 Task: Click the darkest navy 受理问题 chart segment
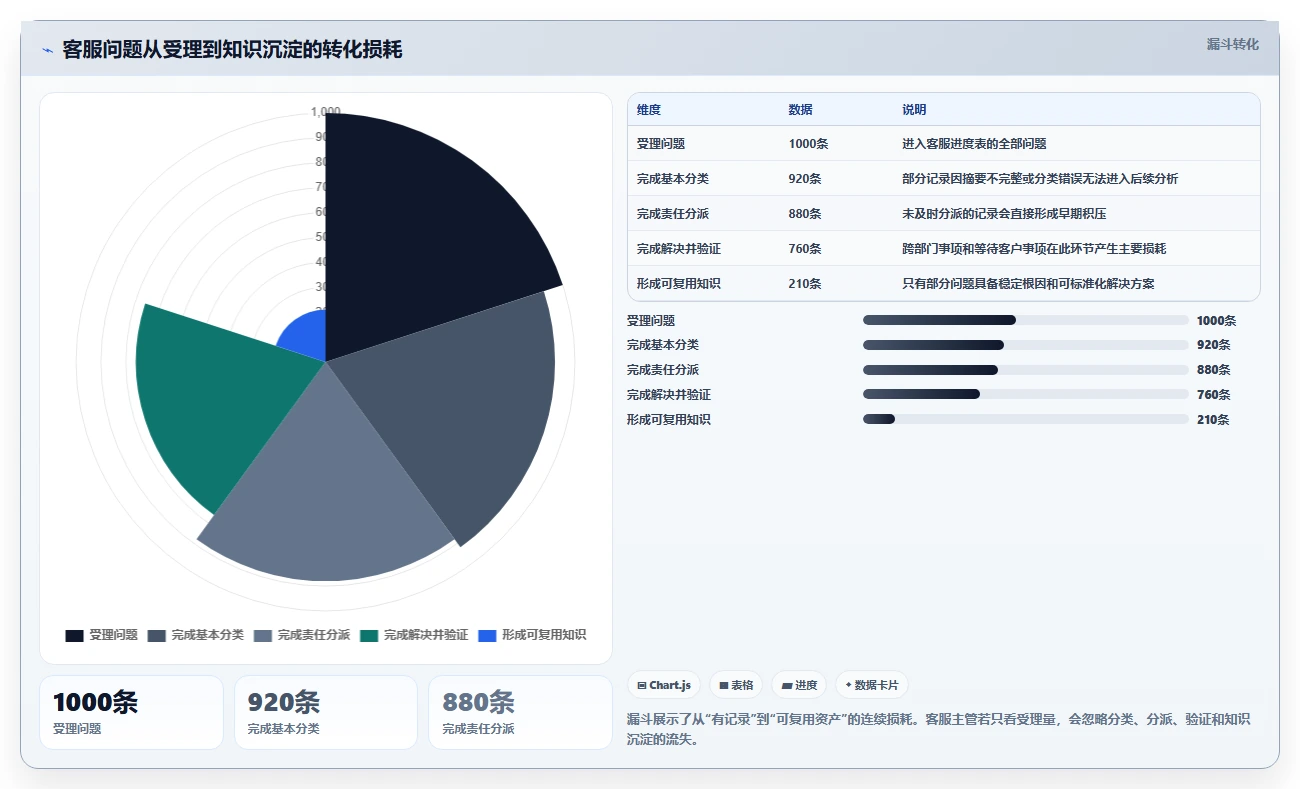[x=420, y=230]
